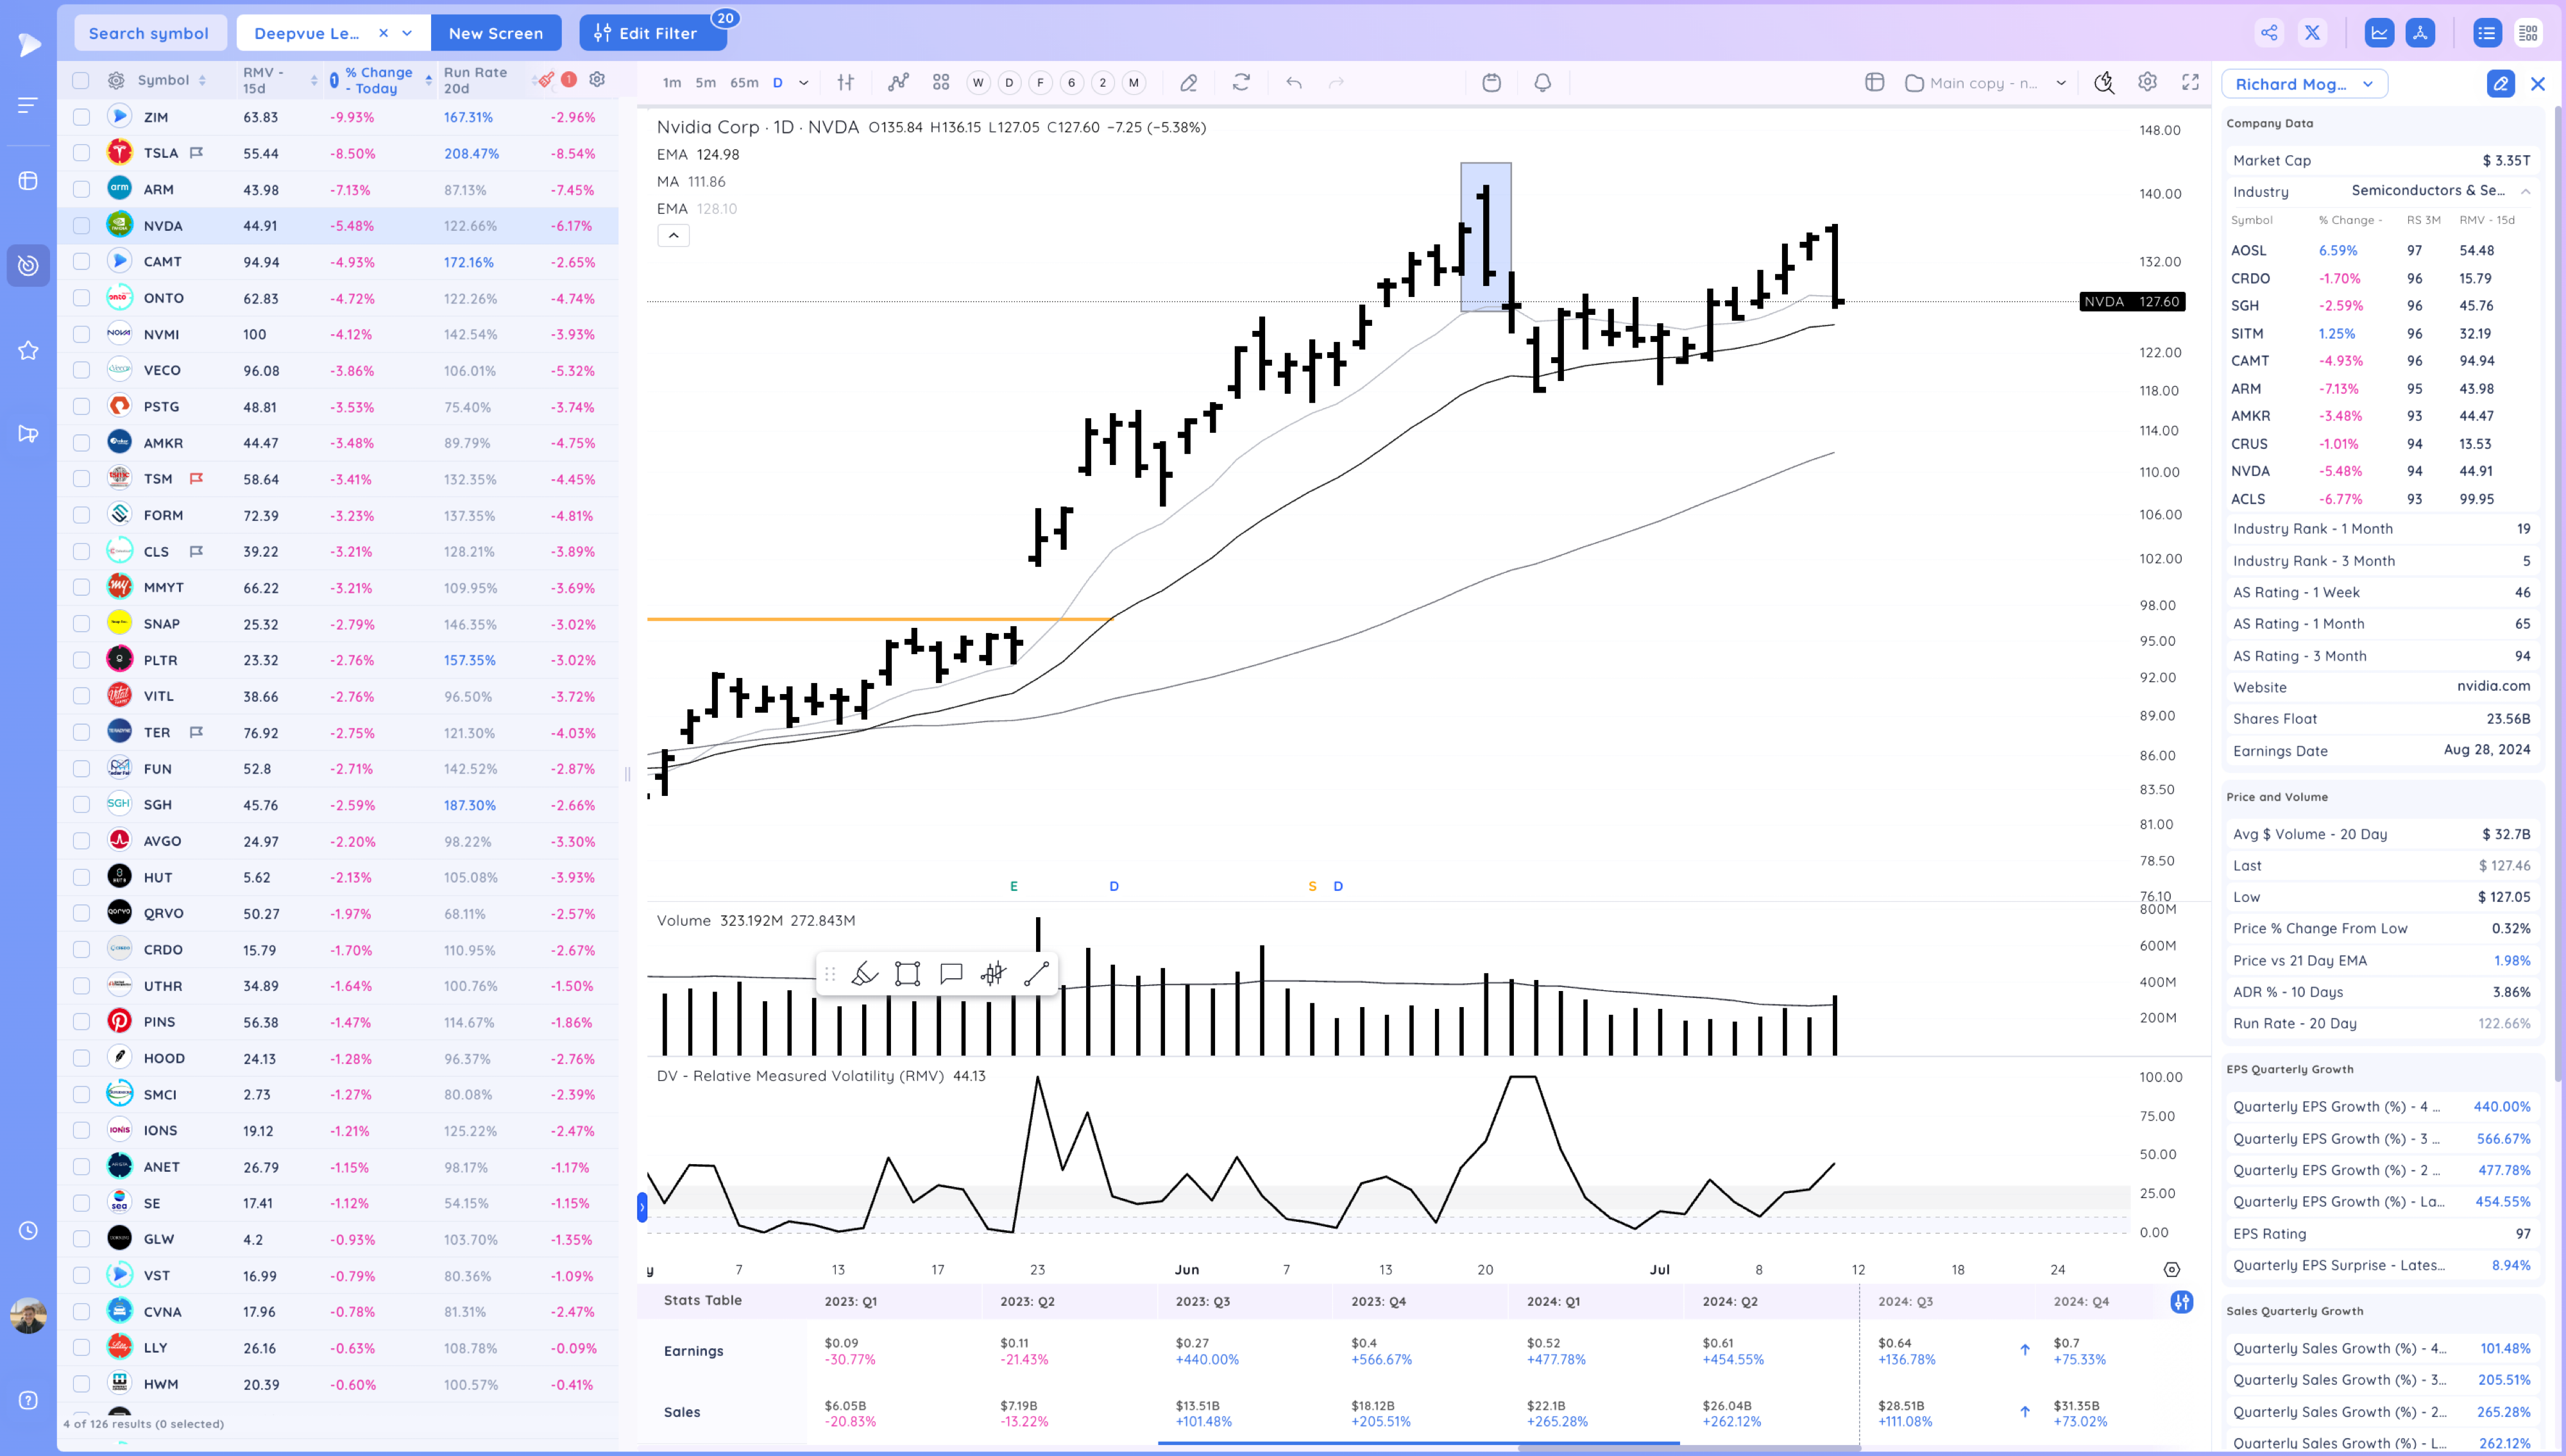Click the eraser drawing tool icon

point(1188,83)
